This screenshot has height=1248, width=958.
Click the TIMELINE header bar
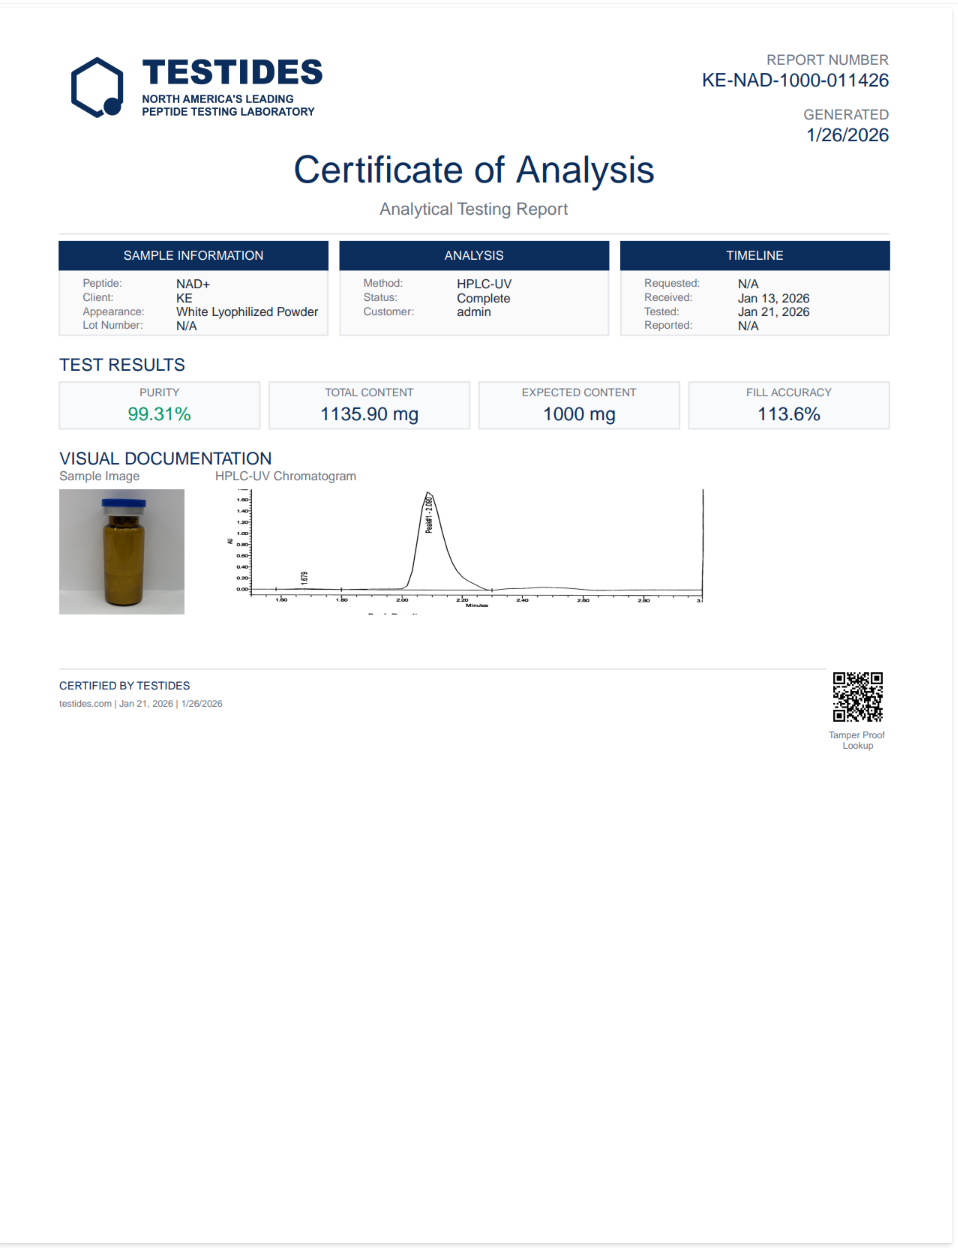coord(755,256)
